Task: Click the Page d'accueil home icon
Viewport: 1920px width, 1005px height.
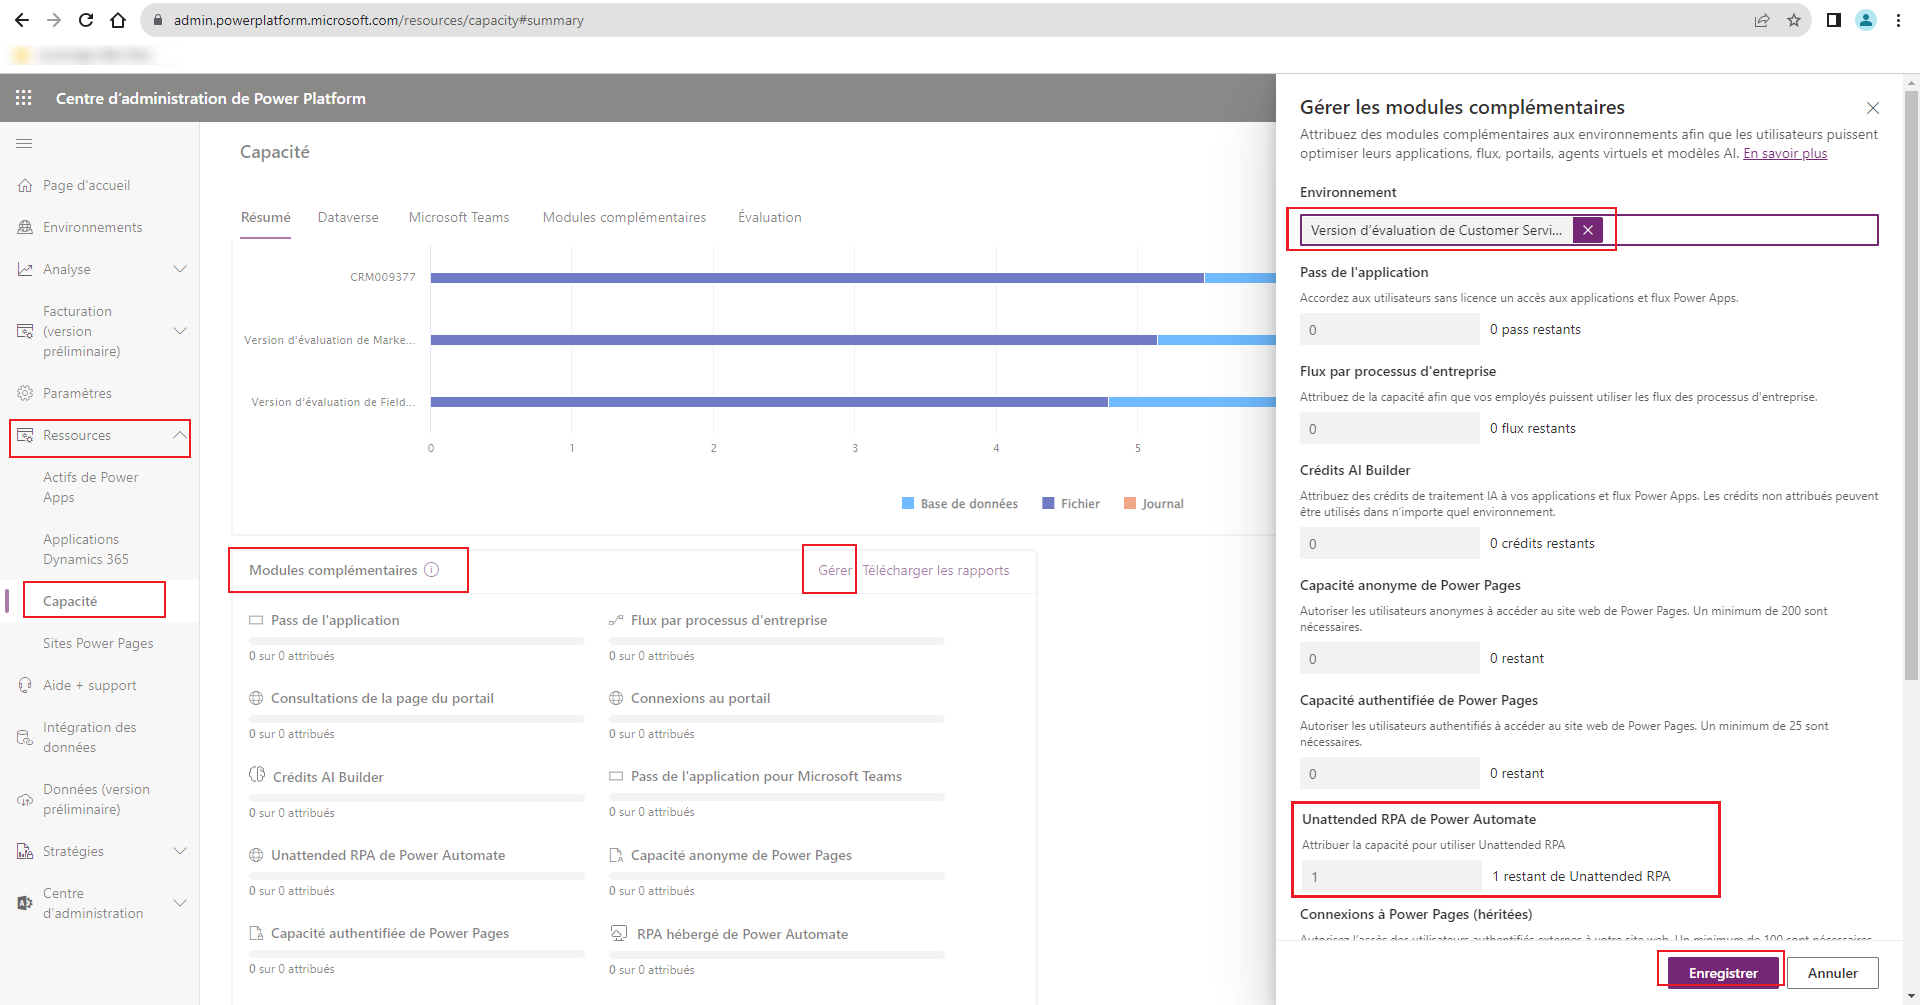Action: (25, 186)
